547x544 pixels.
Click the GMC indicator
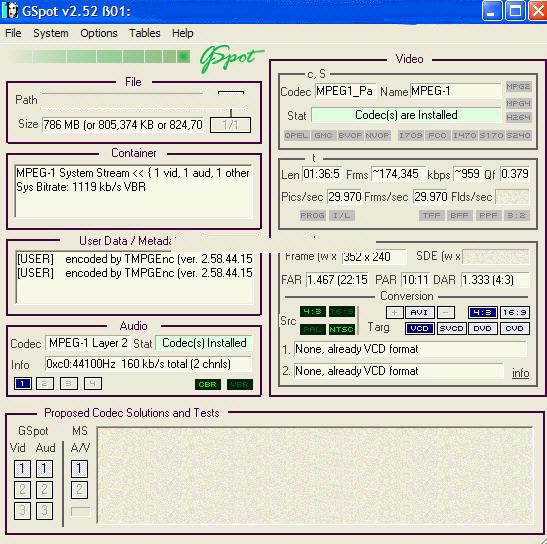point(323,135)
